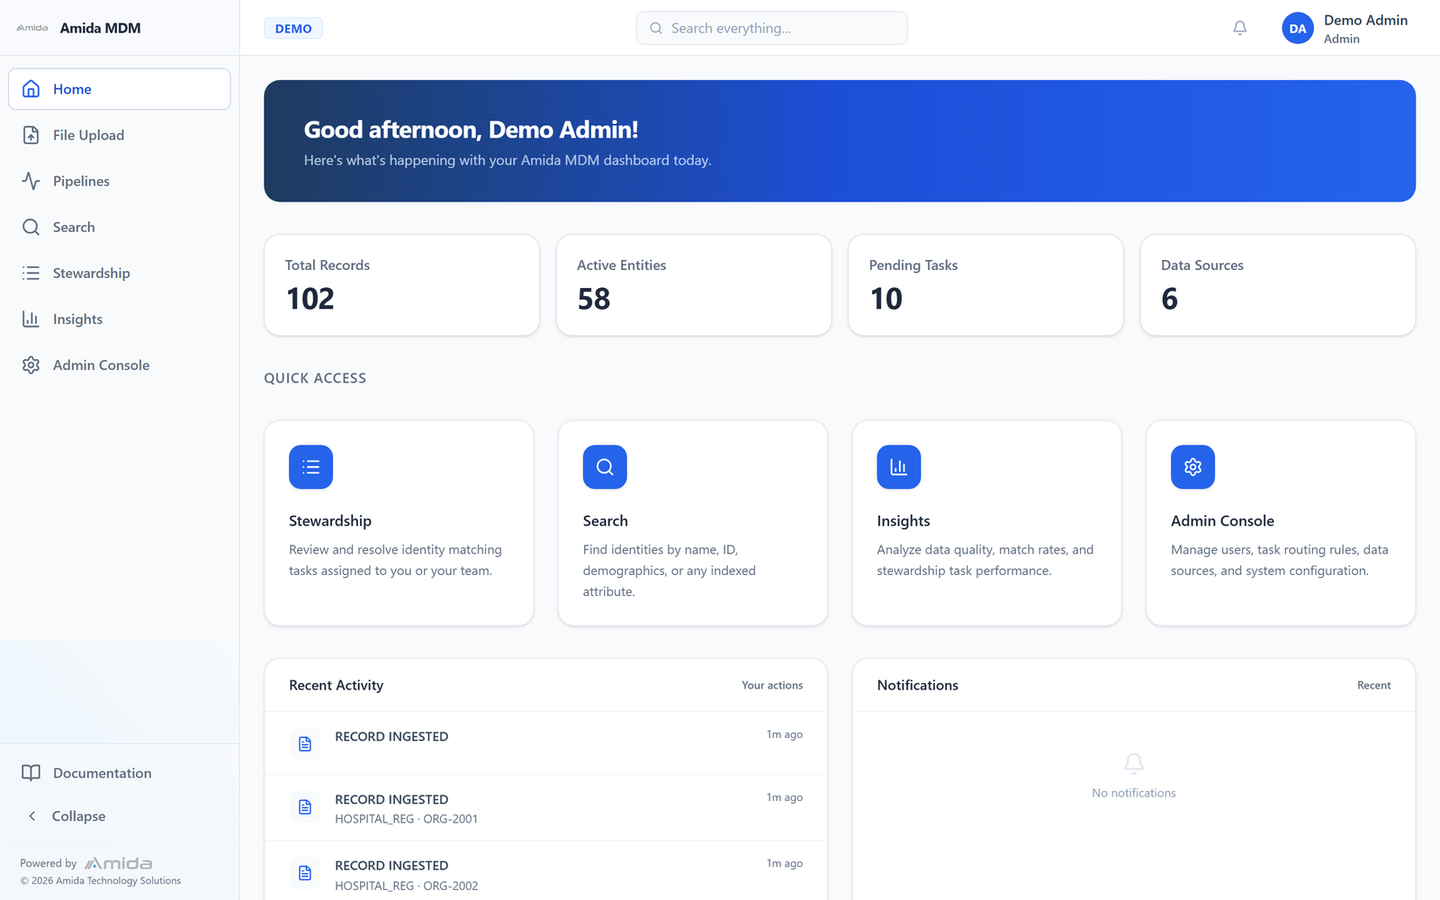
Task: Click the empty notifications bell icon
Action: tap(1134, 764)
